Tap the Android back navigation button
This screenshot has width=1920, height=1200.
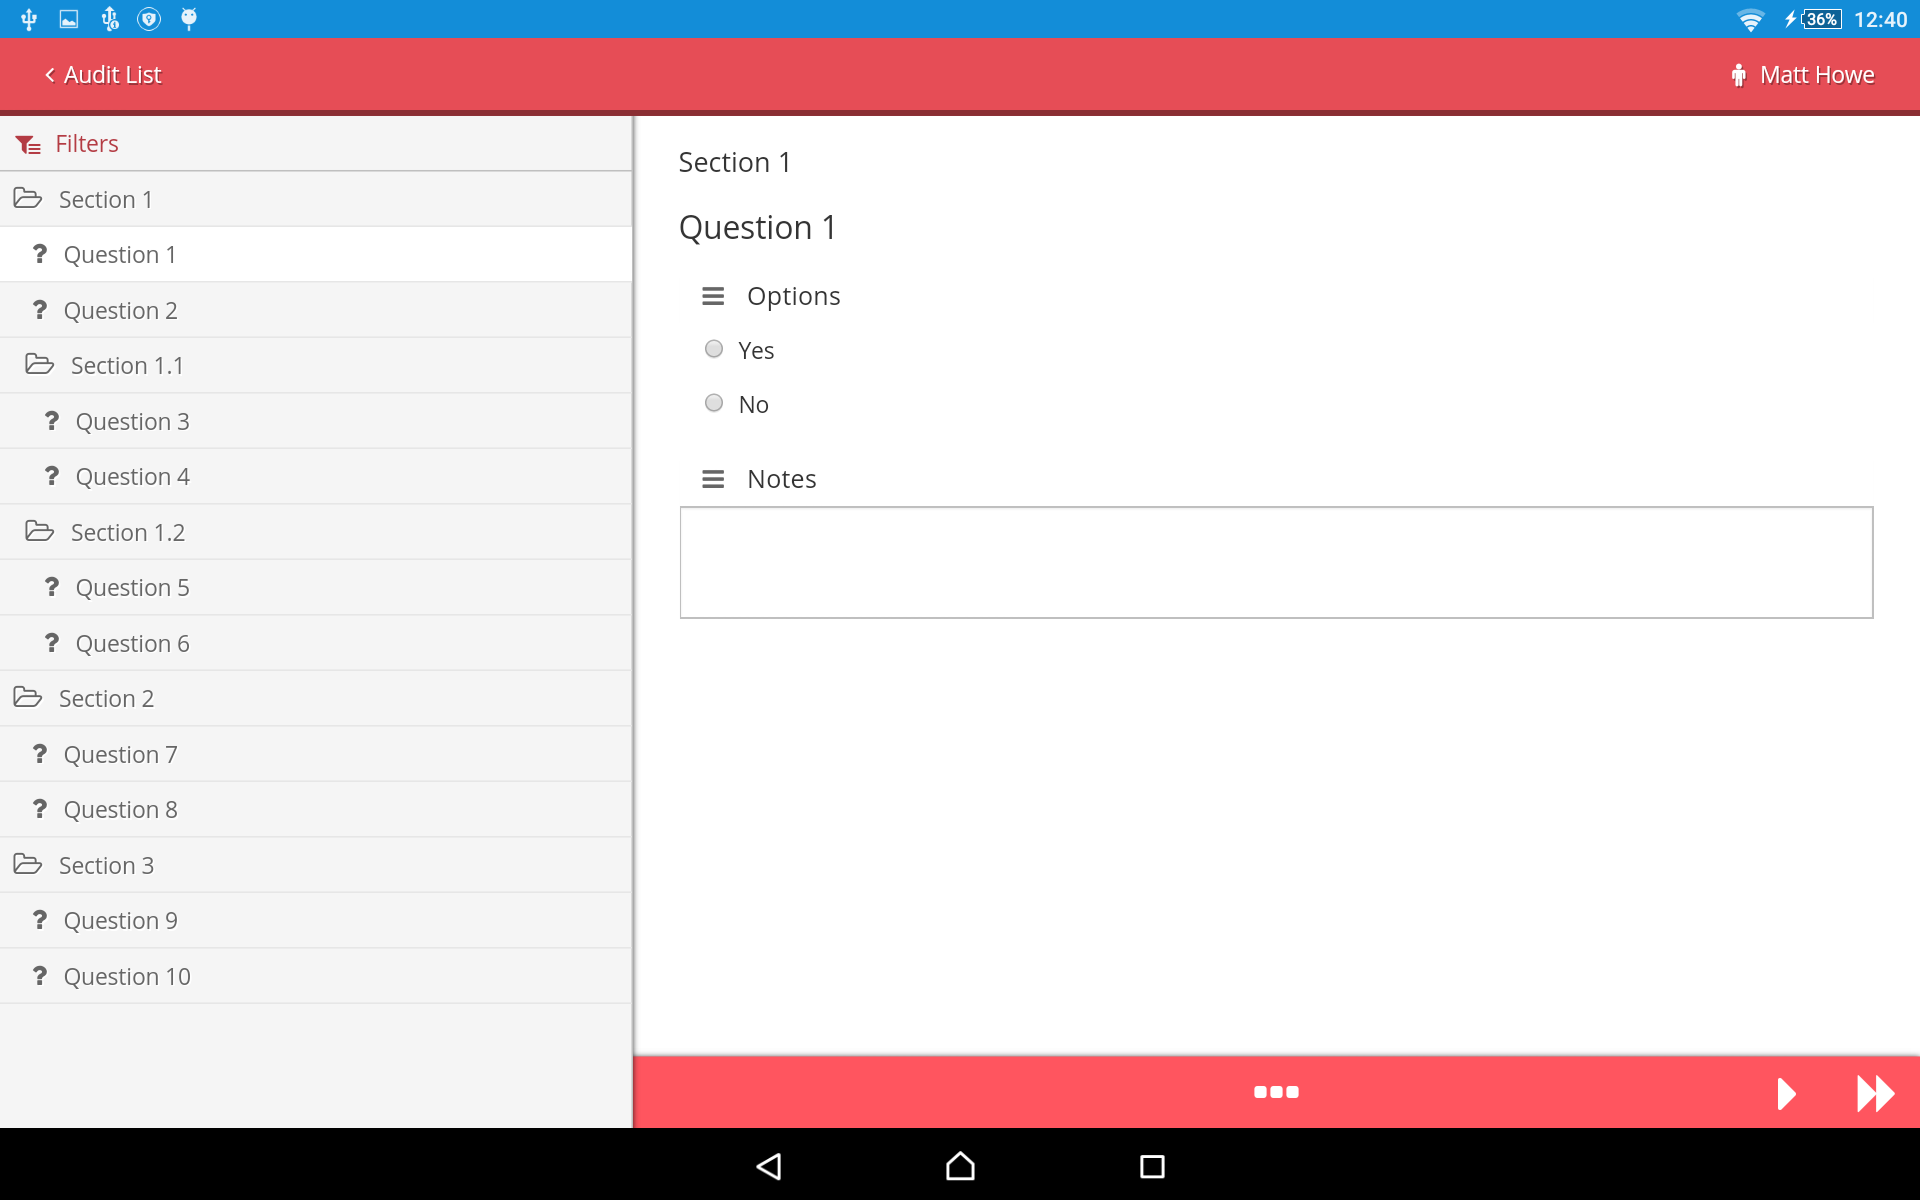769,1166
